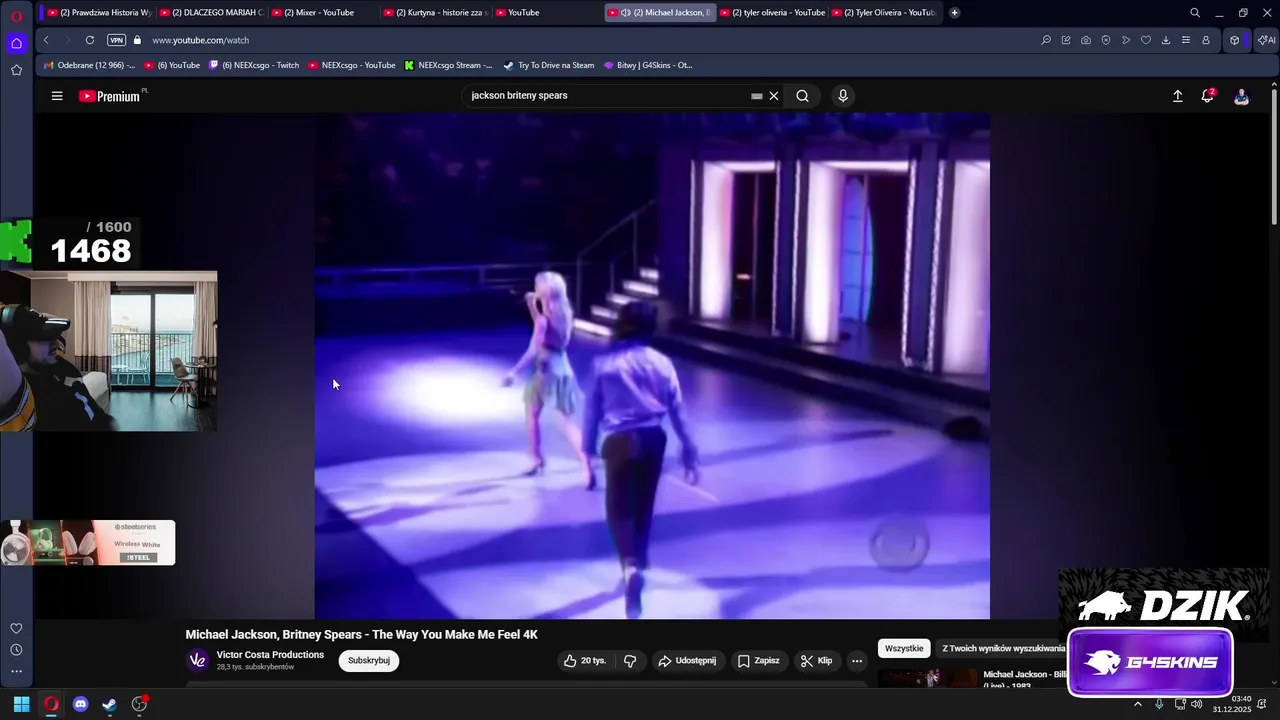Open Discord from taskbar
Screen dimensions: 1280x720
tap(80, 704)
